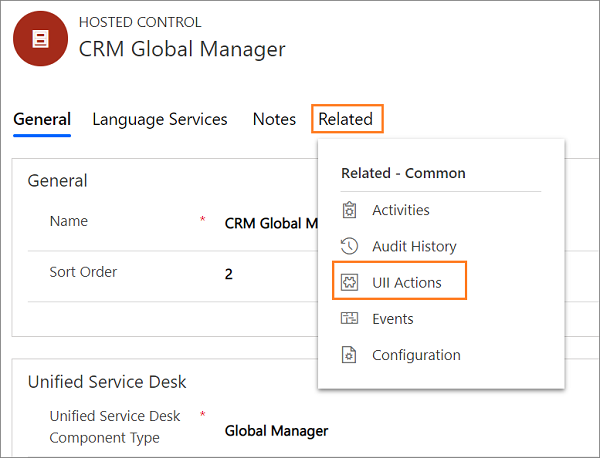
Task: Click the Global Manager component type value
Action: [276, 431]
